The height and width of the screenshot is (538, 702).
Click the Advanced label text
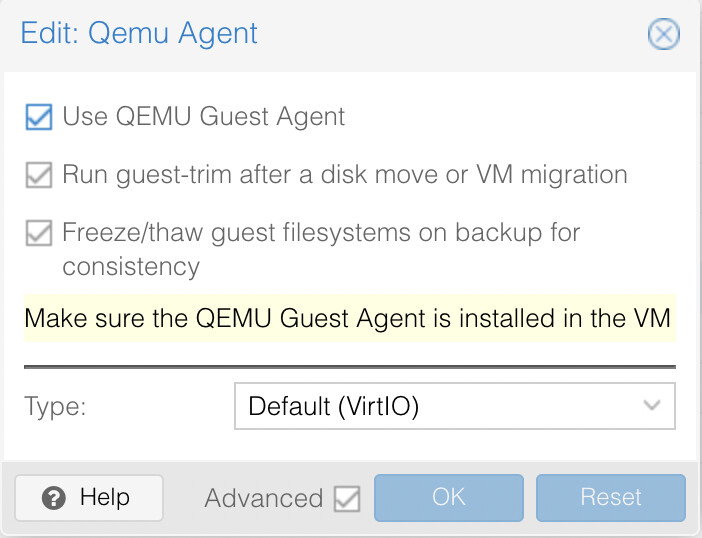tap(264, 498)
